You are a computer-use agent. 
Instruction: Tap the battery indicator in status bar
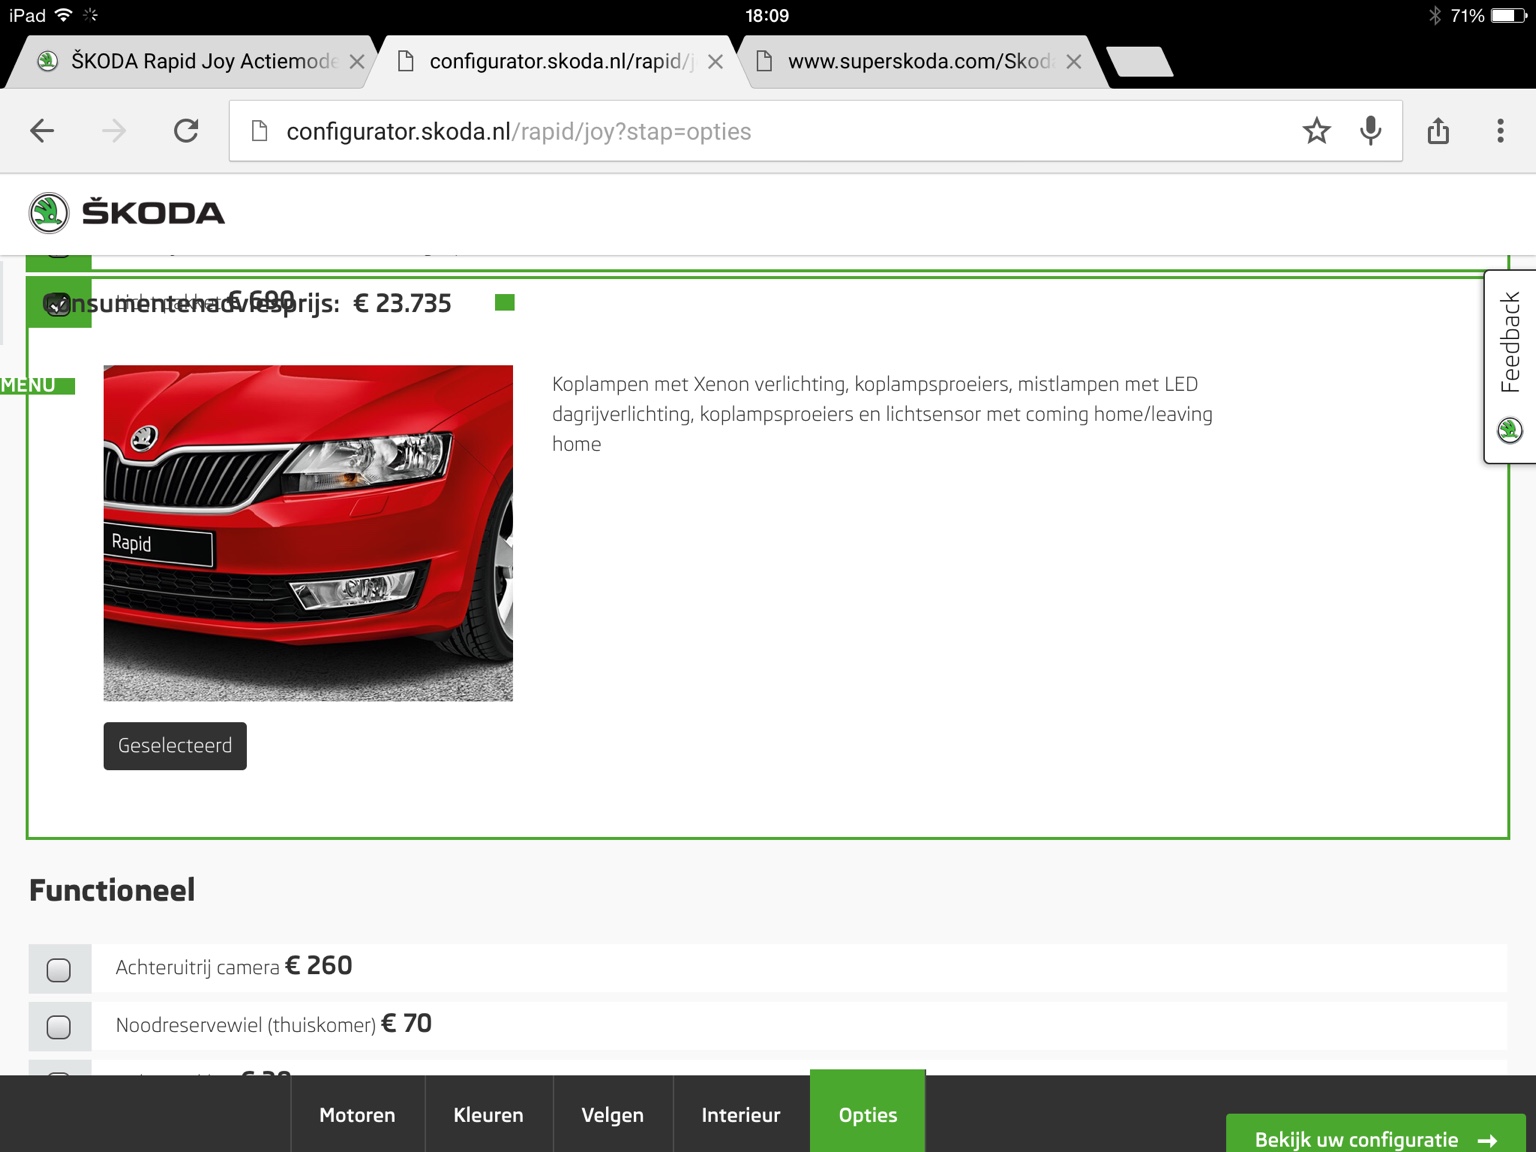1508,15
